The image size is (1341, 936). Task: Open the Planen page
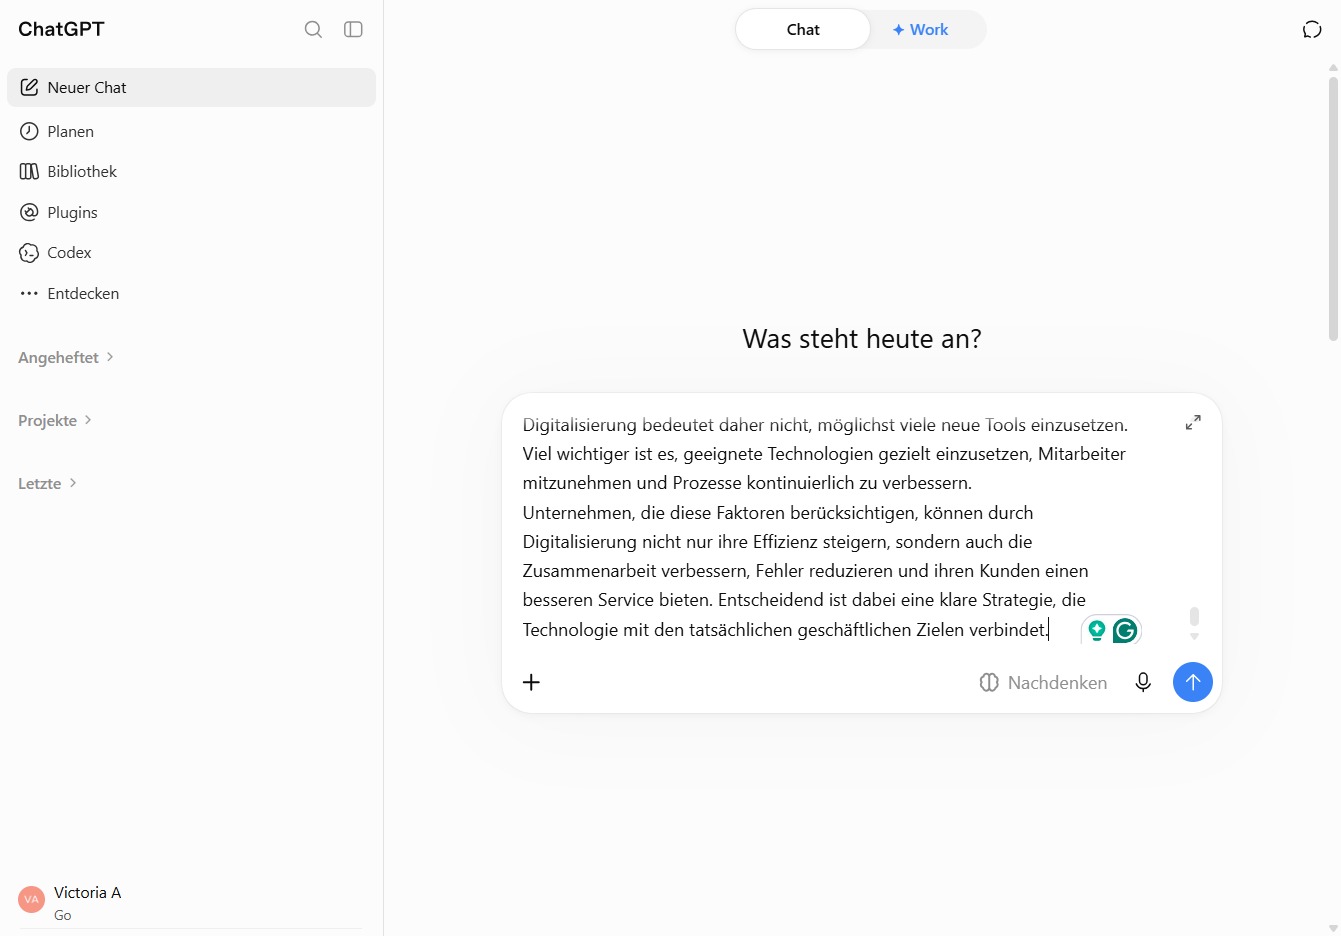tap(191, 131)
